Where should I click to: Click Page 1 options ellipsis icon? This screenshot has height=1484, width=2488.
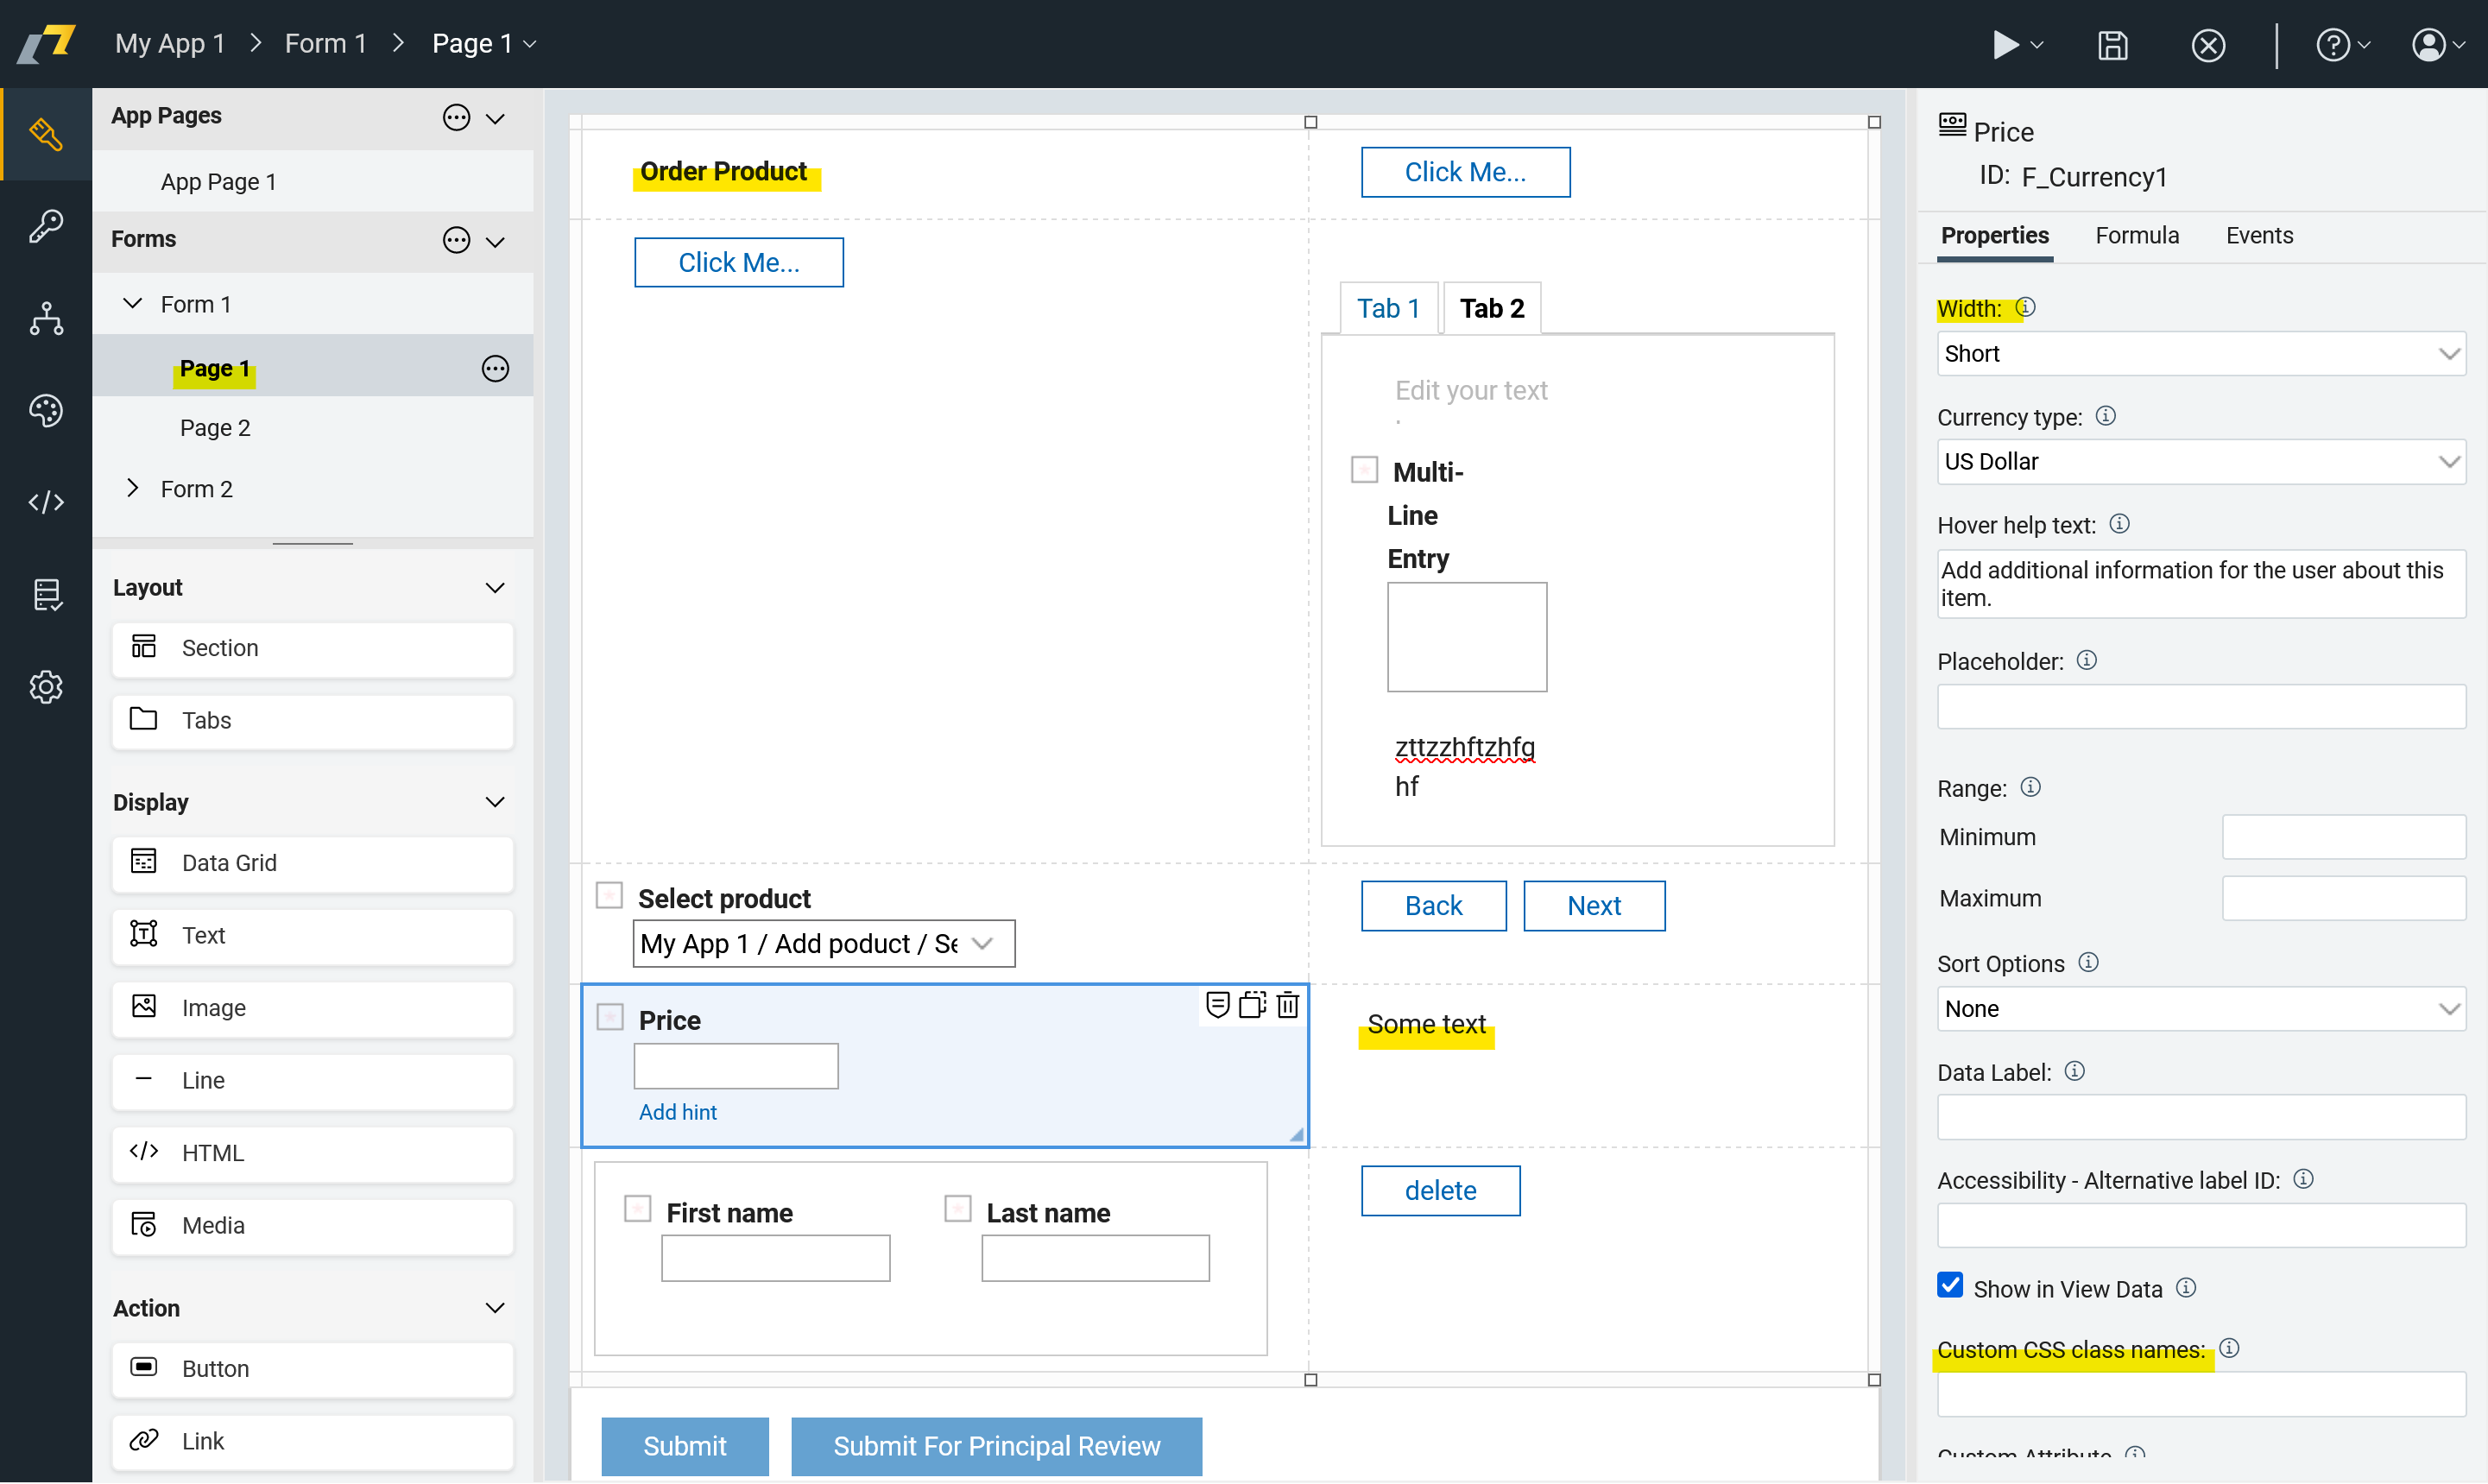point(495,369)
